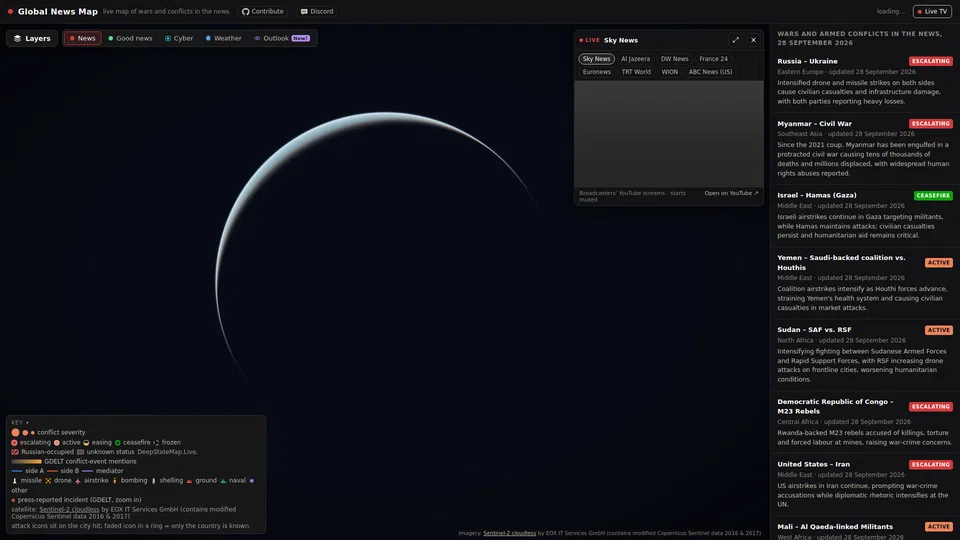
Task: Select the Sky News channel
Action: (596, 59)
